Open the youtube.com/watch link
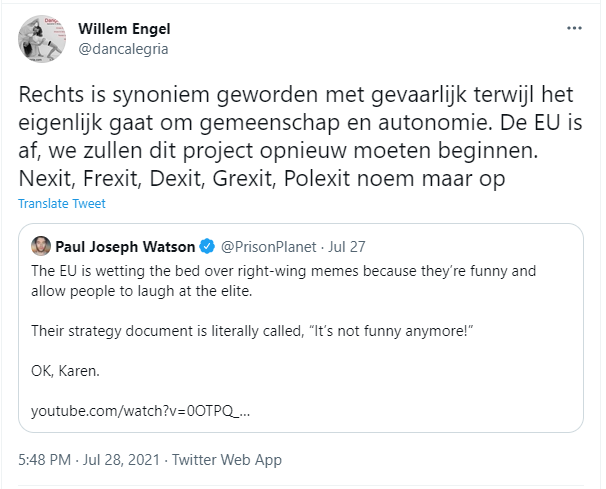 point(141,411)
